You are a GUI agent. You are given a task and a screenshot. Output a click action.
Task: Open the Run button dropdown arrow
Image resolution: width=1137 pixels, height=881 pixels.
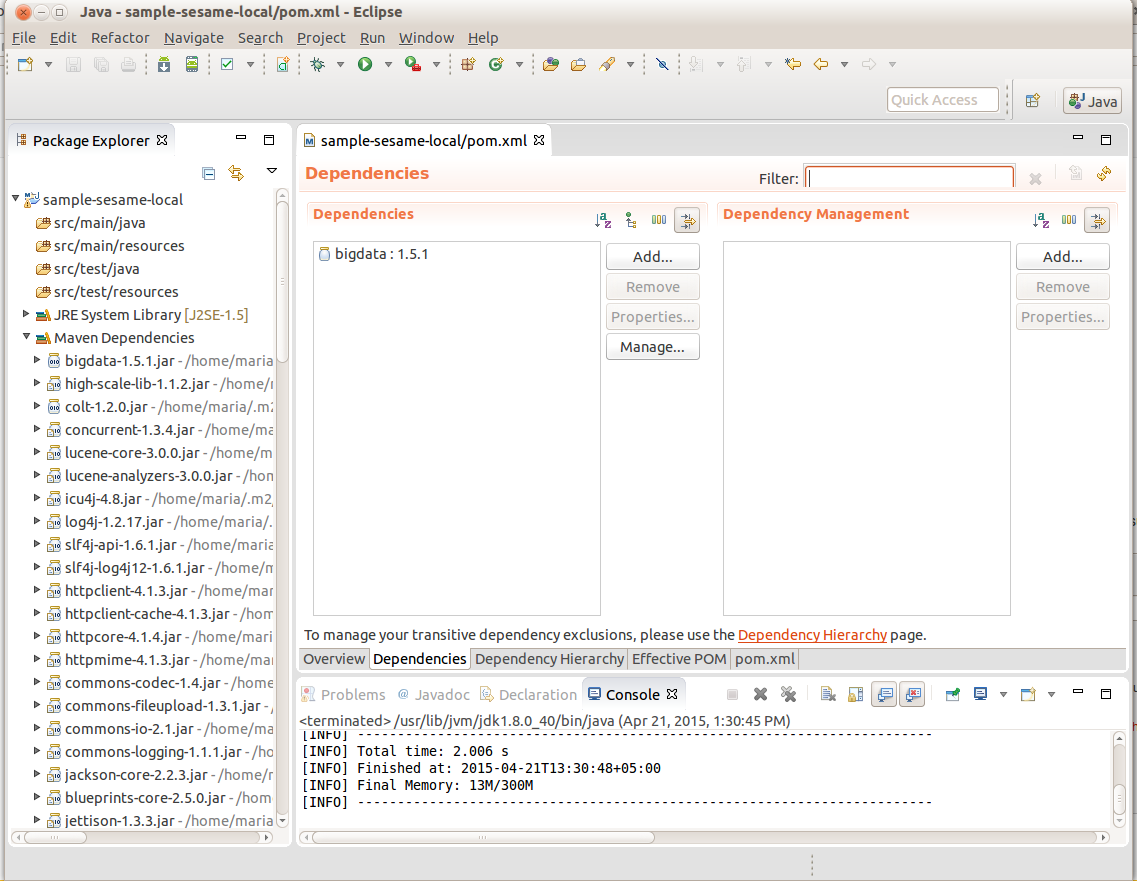tap(388, 65)
